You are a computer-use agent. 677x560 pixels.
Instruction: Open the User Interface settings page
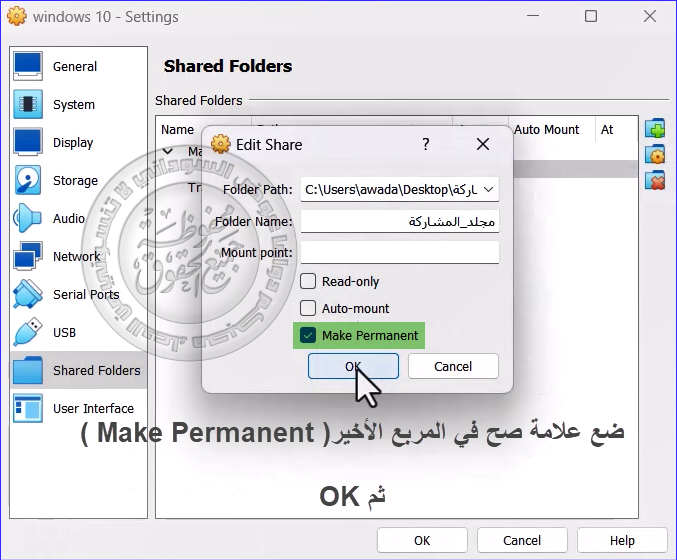coord(93,409)
